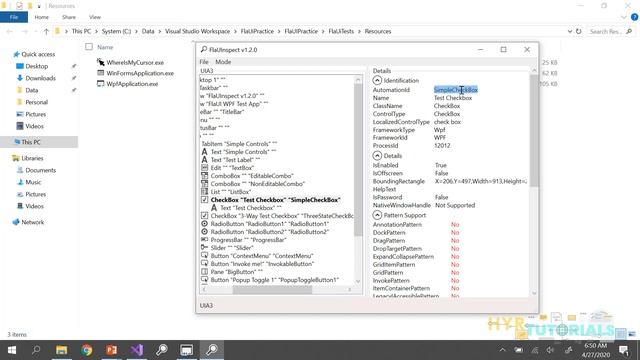Click the EditableCombo ComboBox icon

click(204, 176)
